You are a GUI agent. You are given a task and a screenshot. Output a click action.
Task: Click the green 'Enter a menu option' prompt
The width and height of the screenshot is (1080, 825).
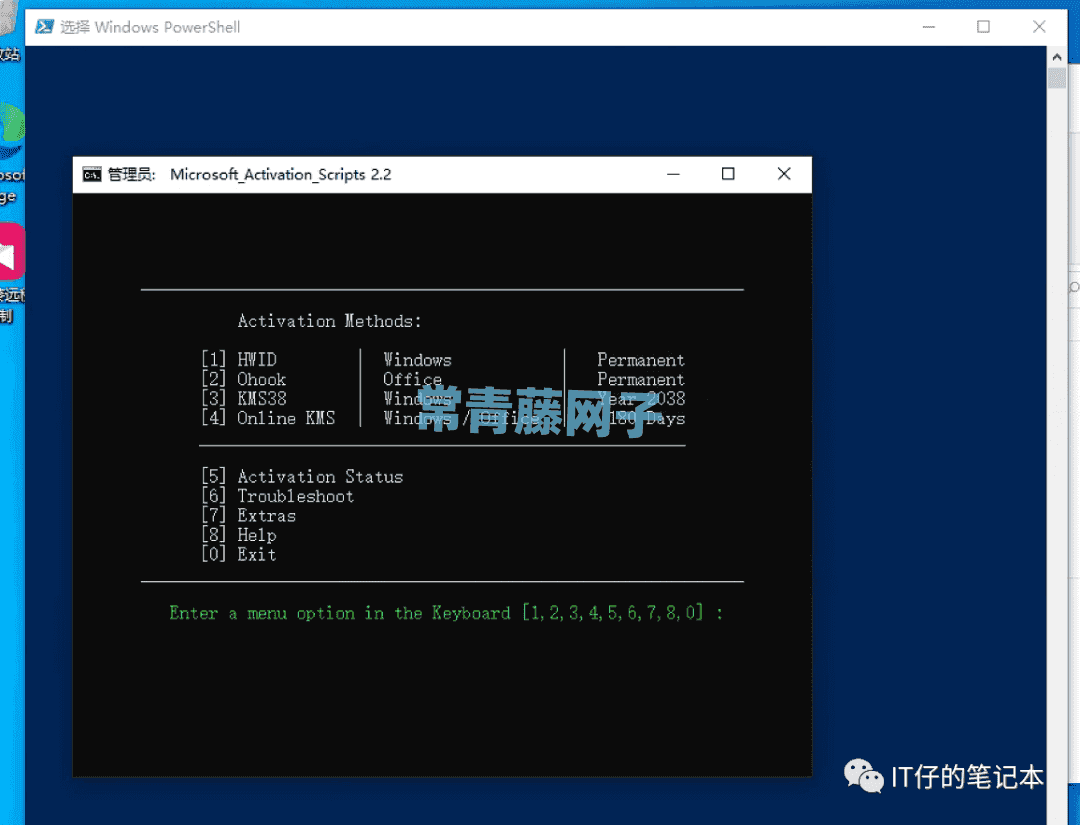tap(446, 613)
